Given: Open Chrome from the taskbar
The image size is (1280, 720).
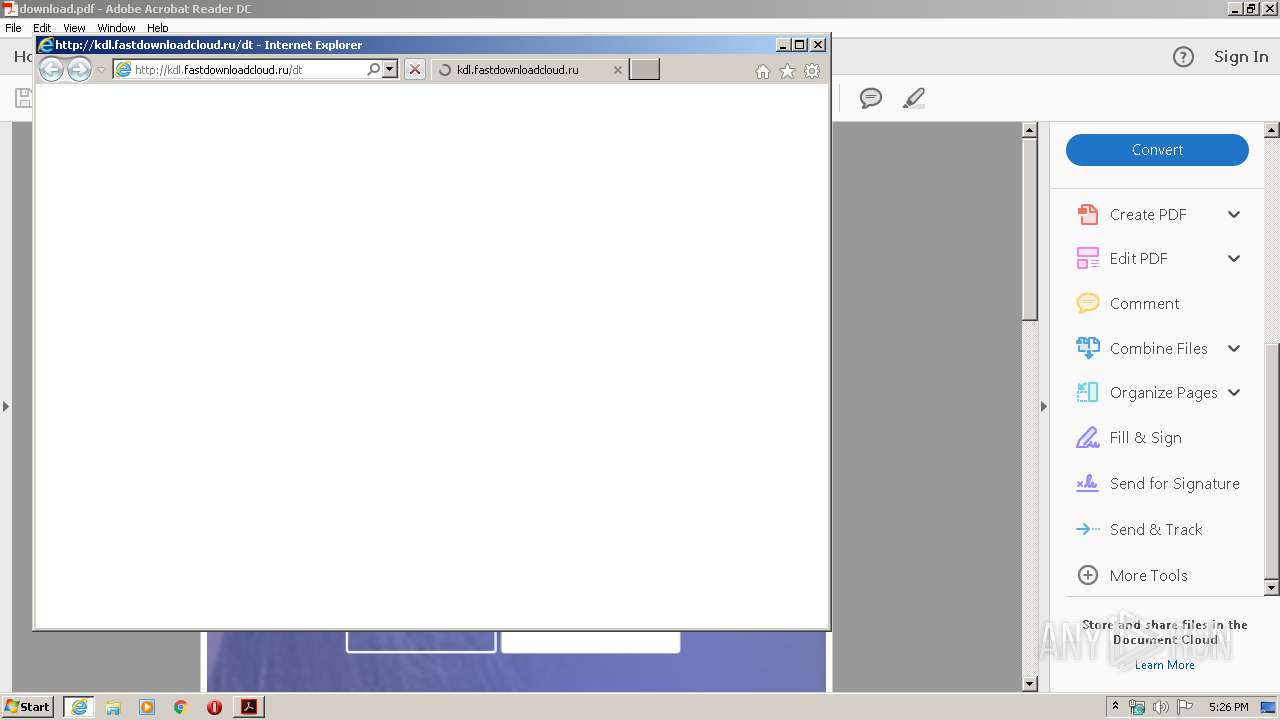Looking at the screenshot, I should coord(180,707).
